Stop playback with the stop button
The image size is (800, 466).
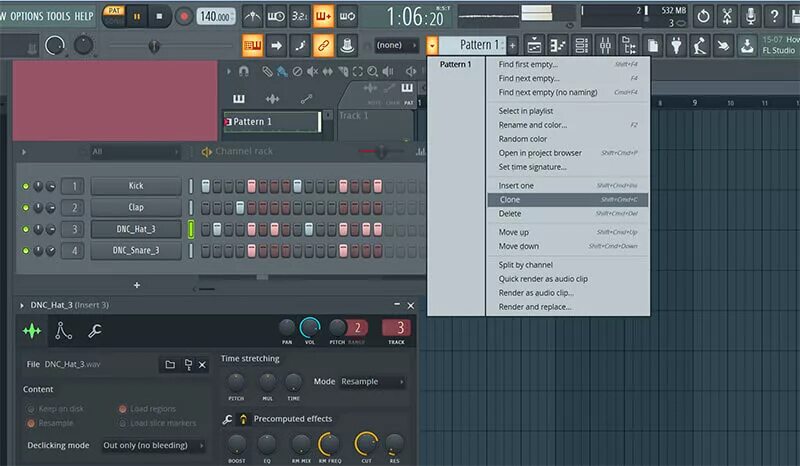159,16
